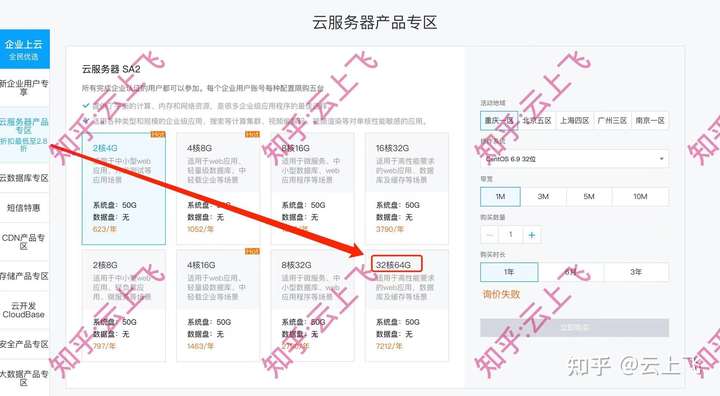Screen dimensions: 720x396
Task: Click the 623/年 price text
Action: [x=104, y=229]
